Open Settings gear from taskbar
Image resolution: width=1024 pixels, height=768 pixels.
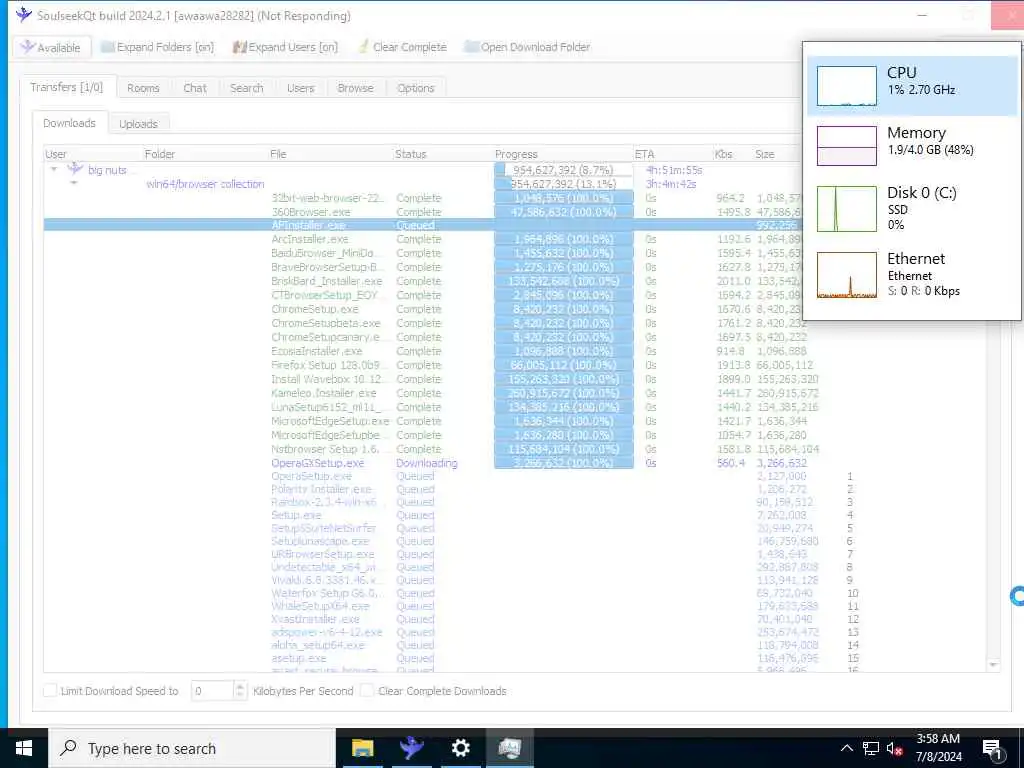pyautogui.click(x=460, y=748)
